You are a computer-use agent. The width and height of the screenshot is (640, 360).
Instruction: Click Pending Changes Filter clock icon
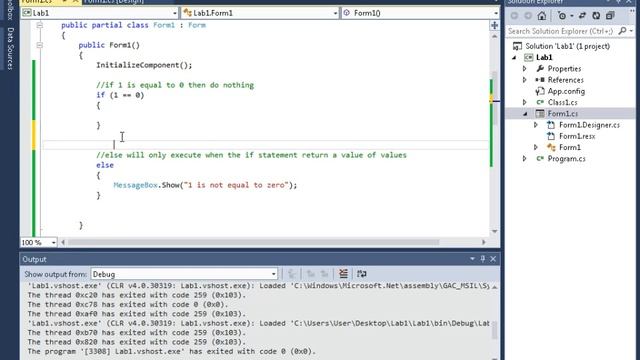click(562, 16)
